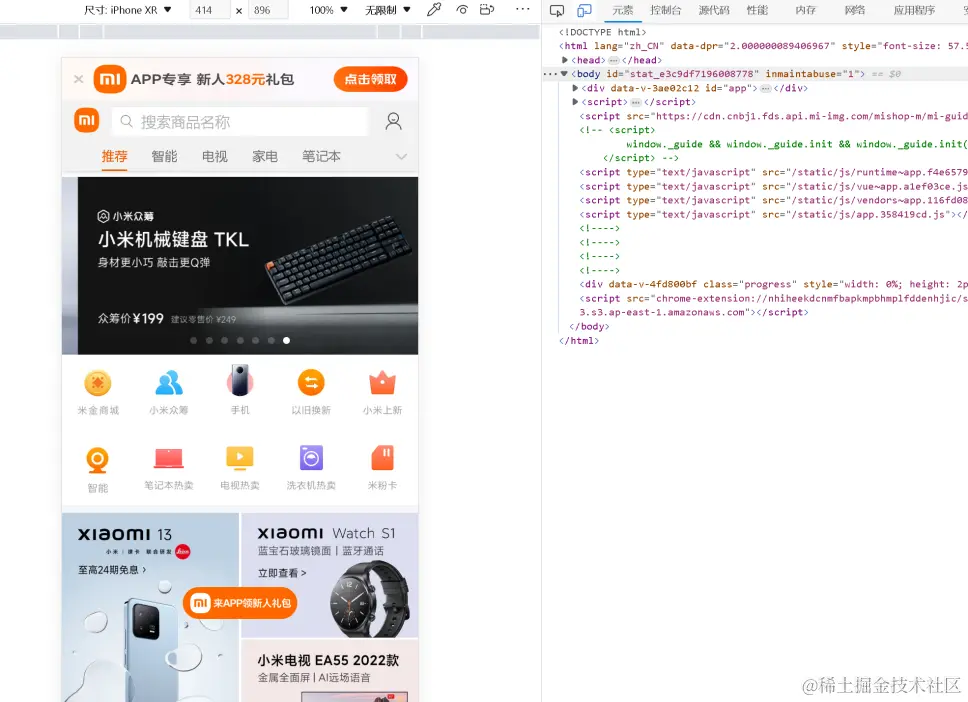Collapse the body element node
The height and width of the screenshot is (702, 968).
[x=564, y=73]
